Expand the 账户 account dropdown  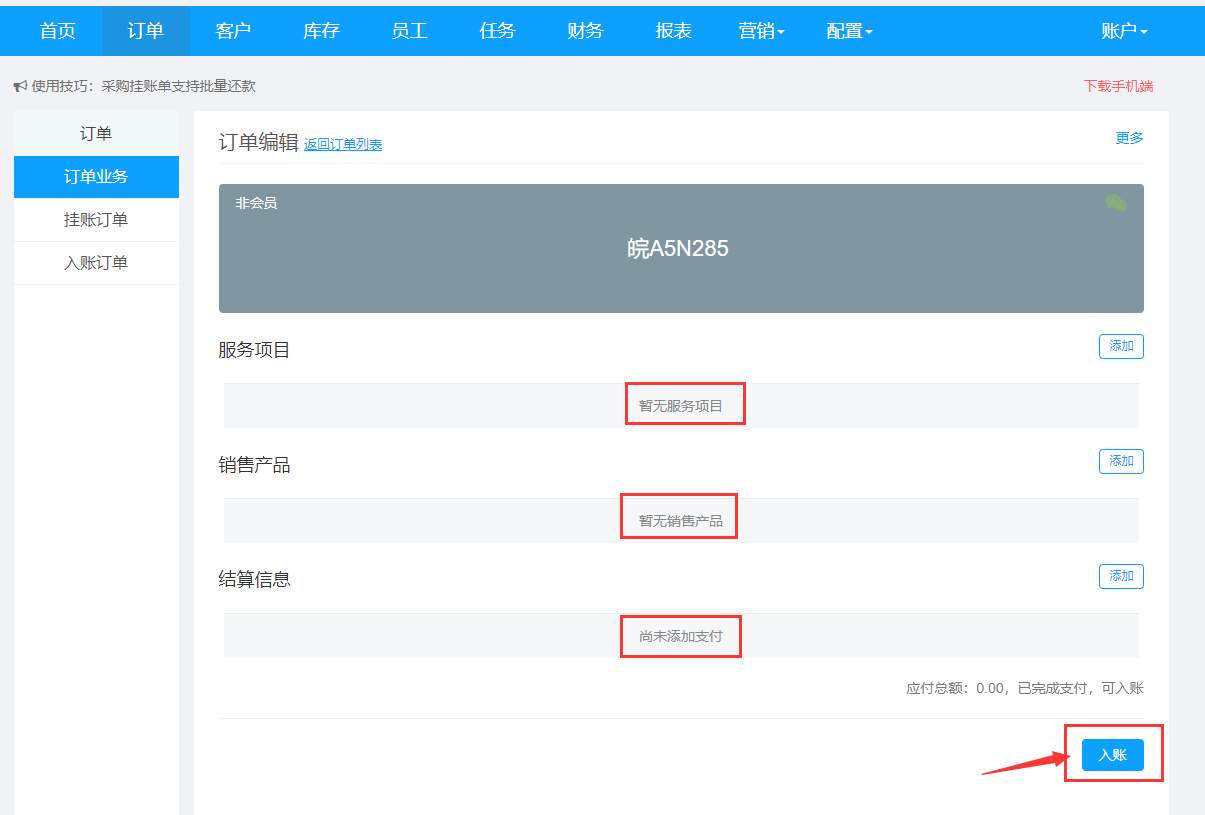pyautogui.click(x=1124, y=31)
